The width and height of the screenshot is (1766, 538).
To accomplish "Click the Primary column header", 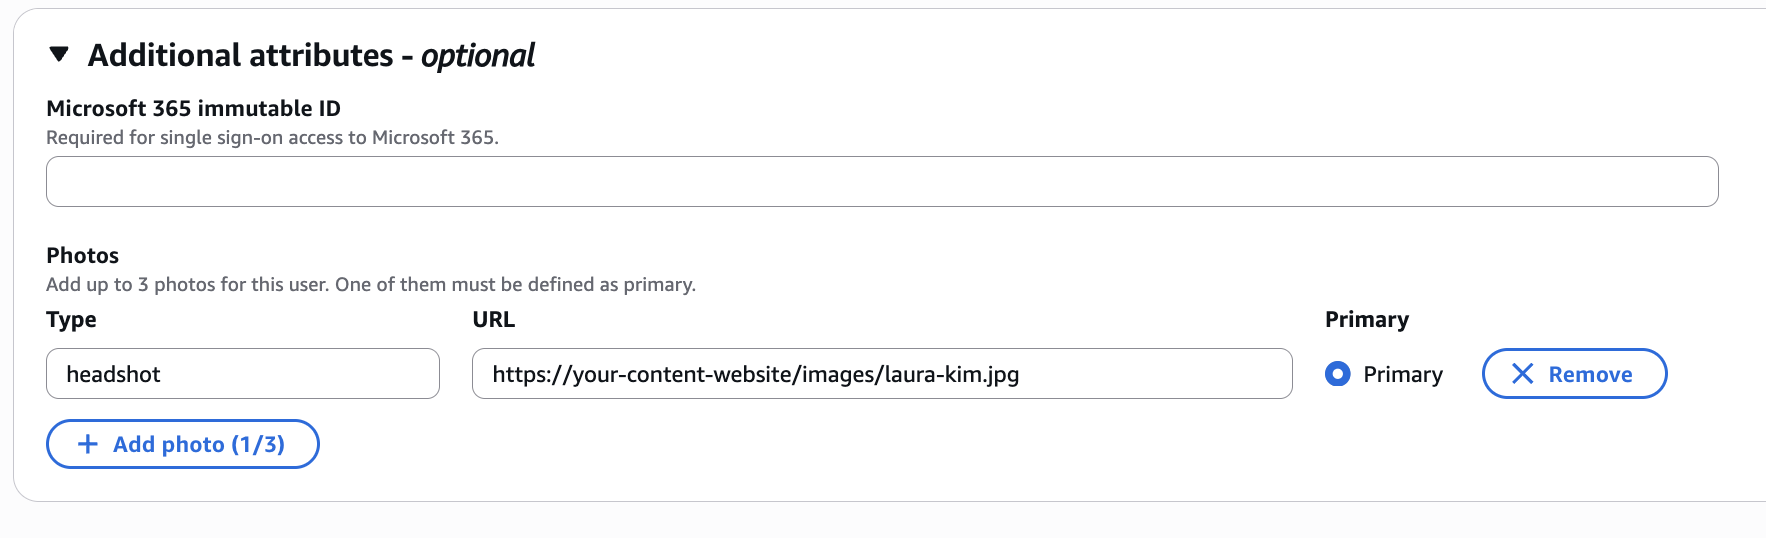I will click(x=1366, y=319).
